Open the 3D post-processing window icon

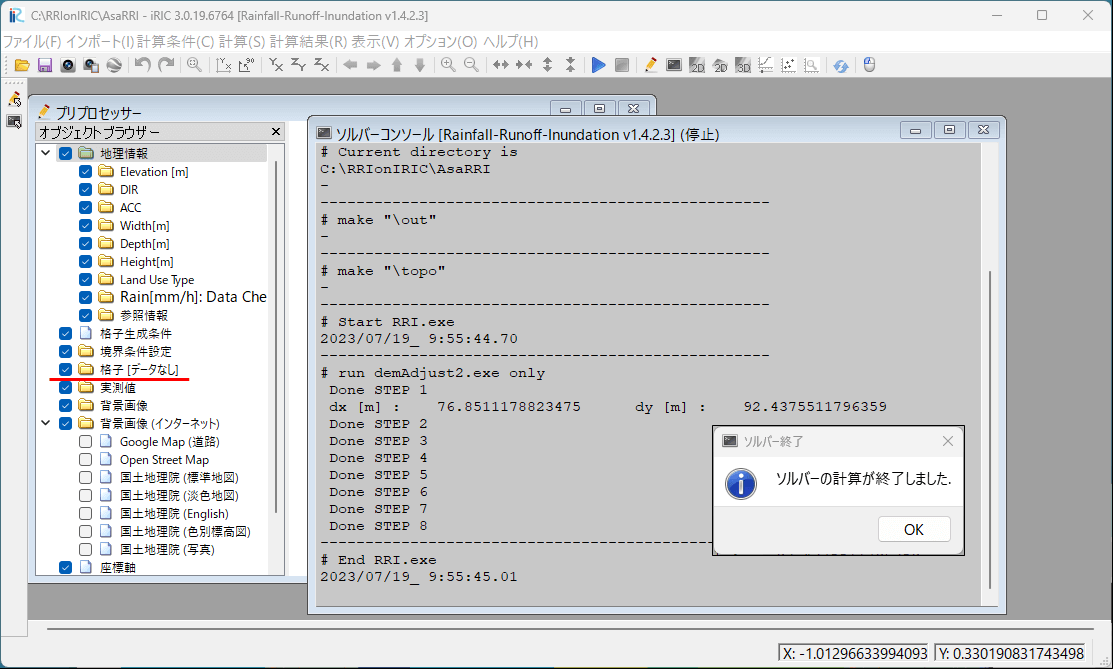(x=743, y=65)
